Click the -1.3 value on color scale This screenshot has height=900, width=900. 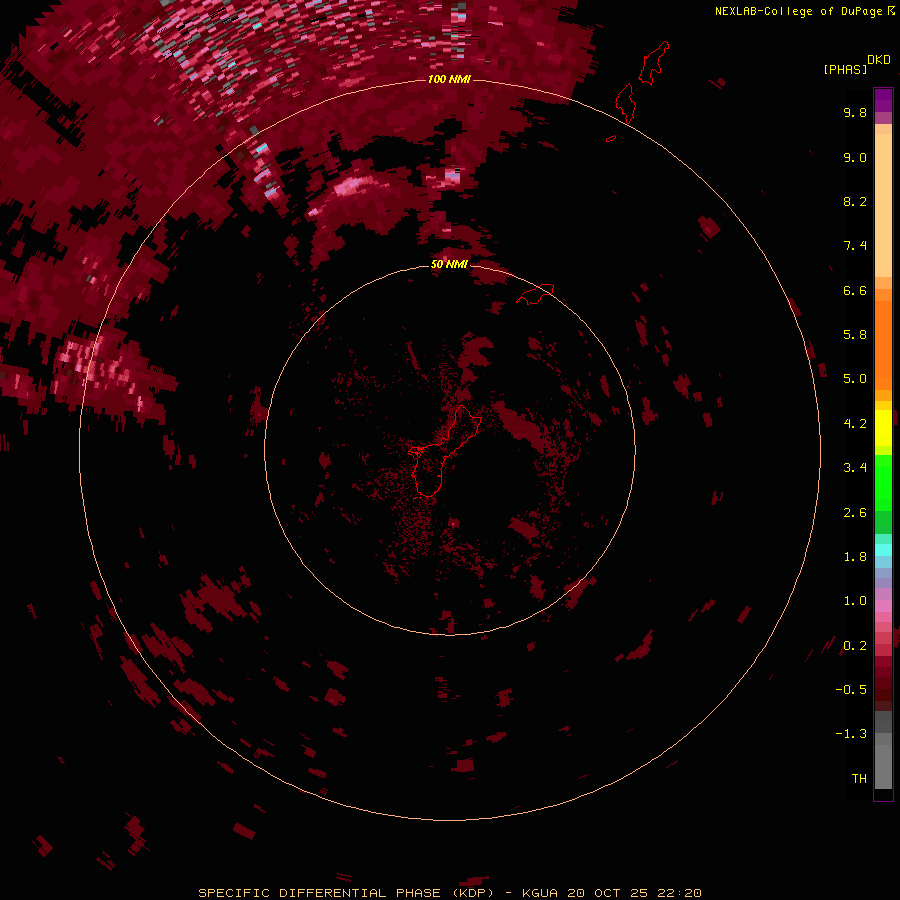[x=851, y=734]
